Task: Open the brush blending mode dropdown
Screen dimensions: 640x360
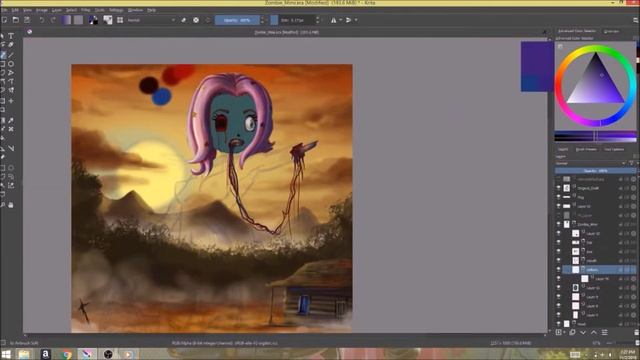Action: pos(151,20)
